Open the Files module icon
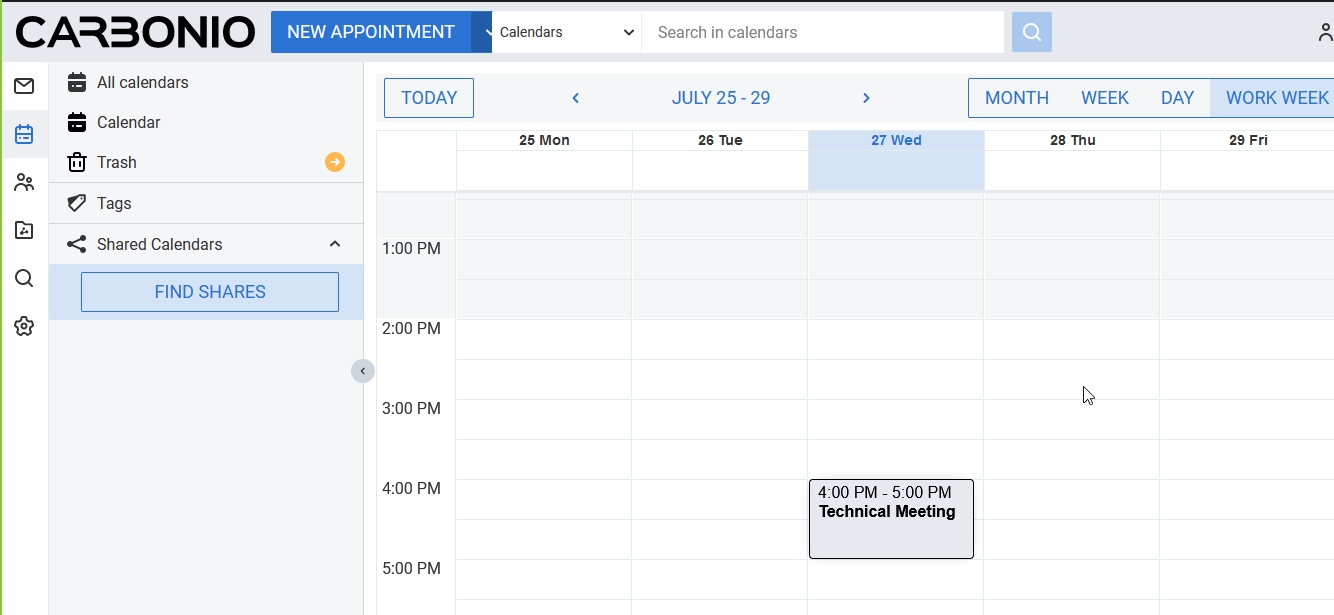Screen dimensions: 1334x615 click(24, 230)
